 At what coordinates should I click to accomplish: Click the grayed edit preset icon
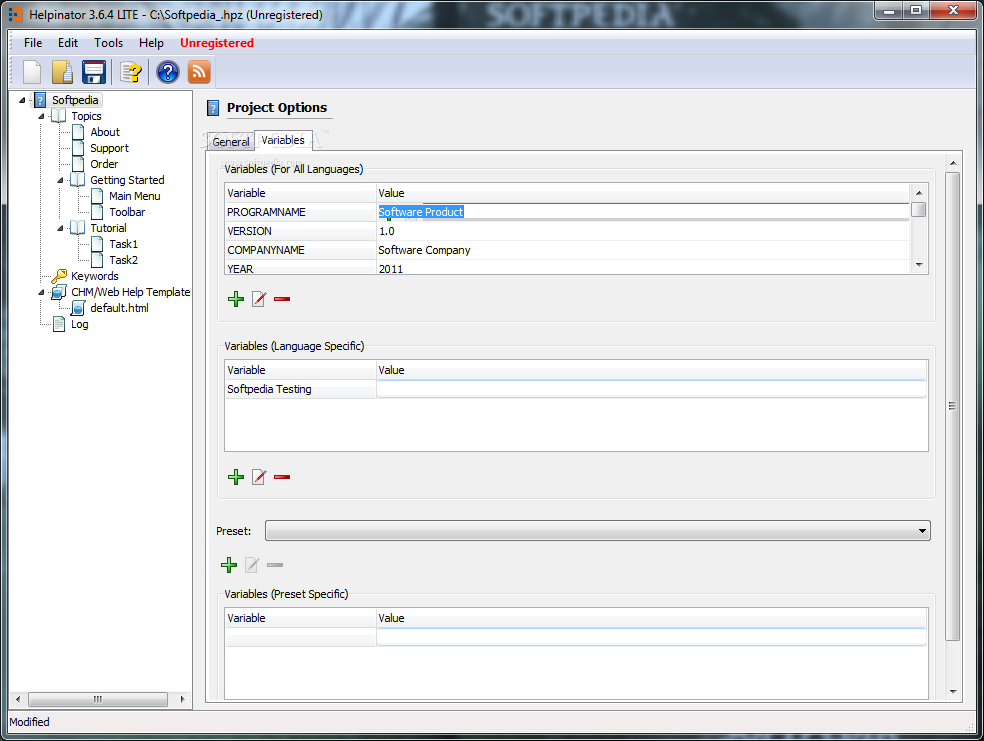[252, 565]
